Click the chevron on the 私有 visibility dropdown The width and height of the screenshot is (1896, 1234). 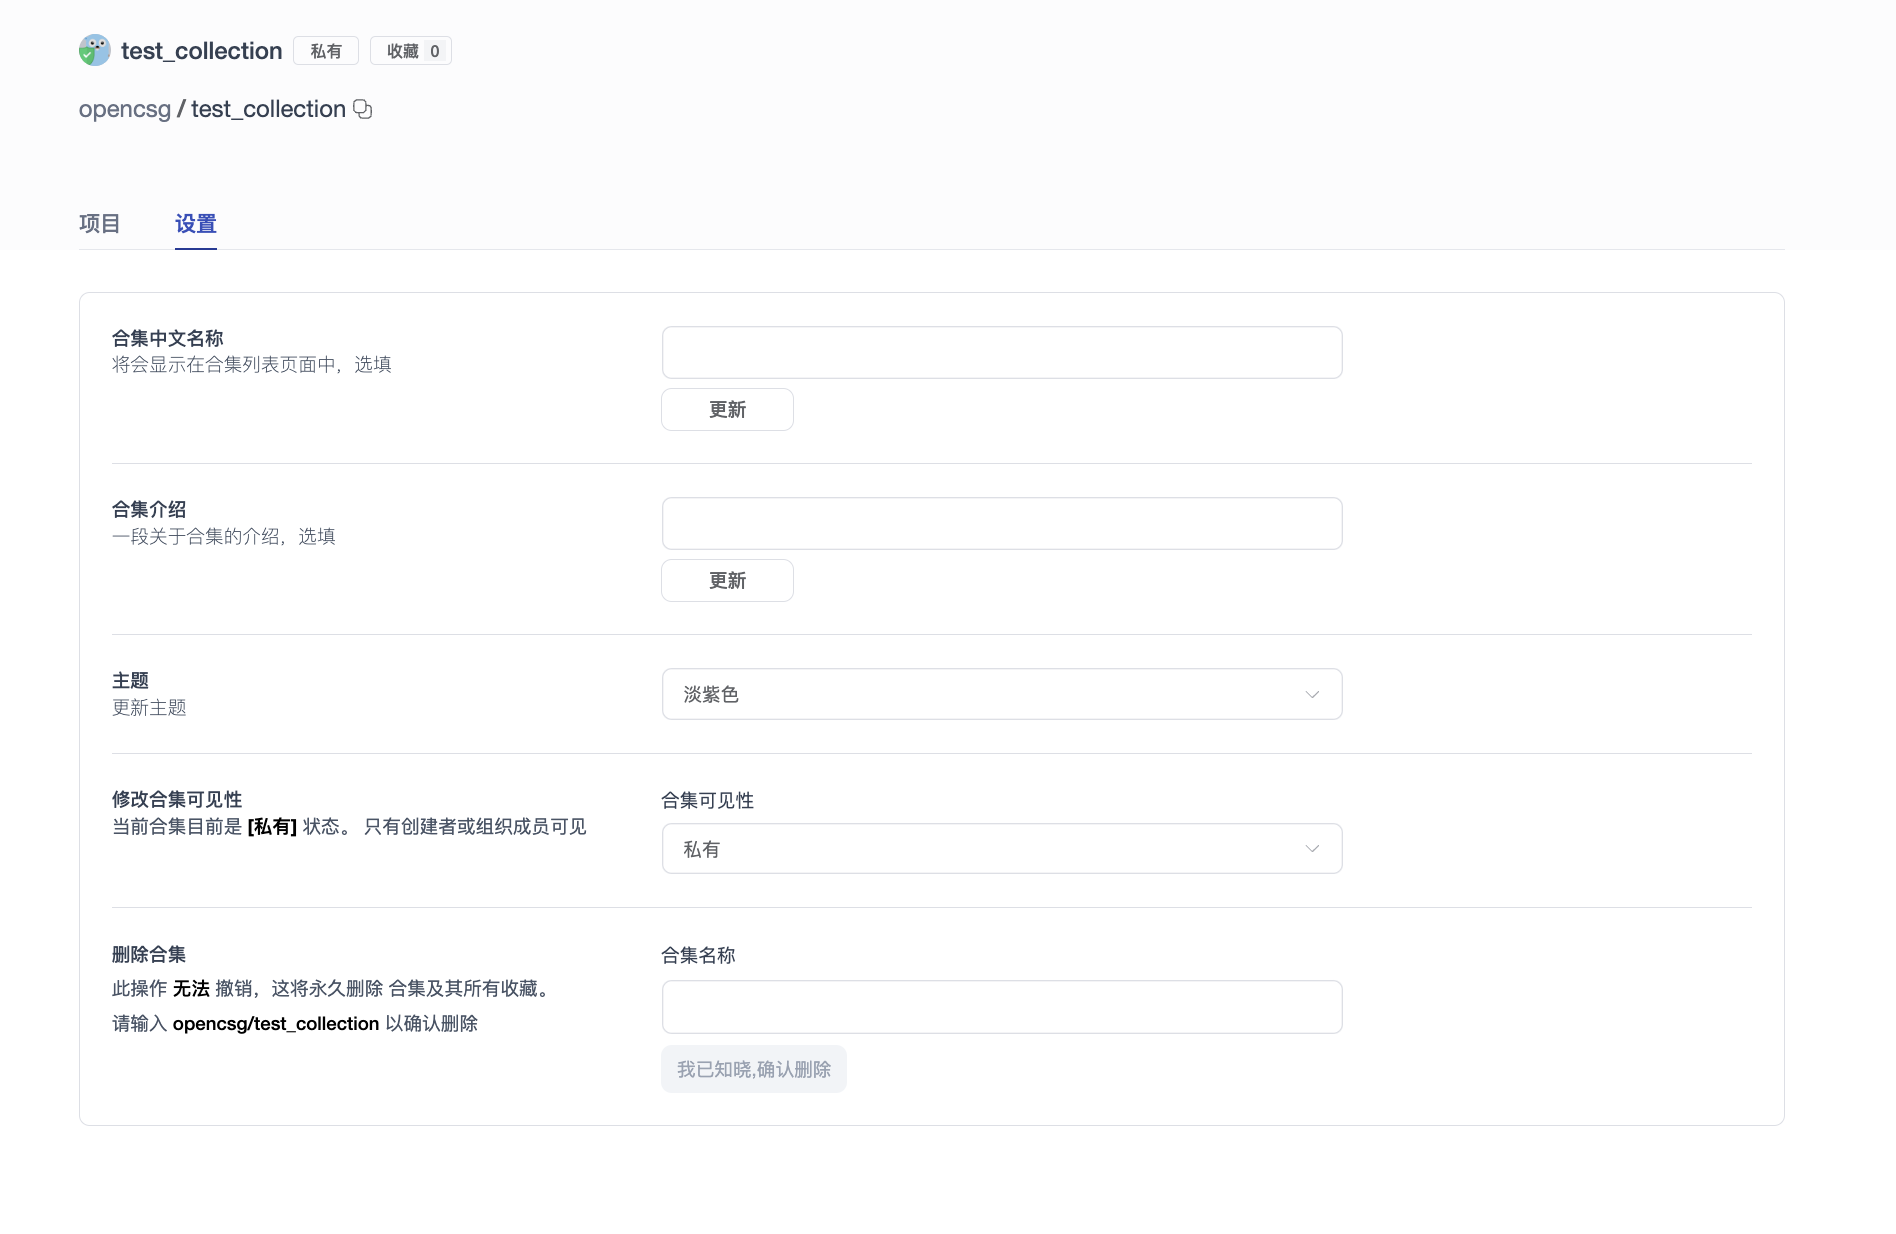click(1312, 849)
